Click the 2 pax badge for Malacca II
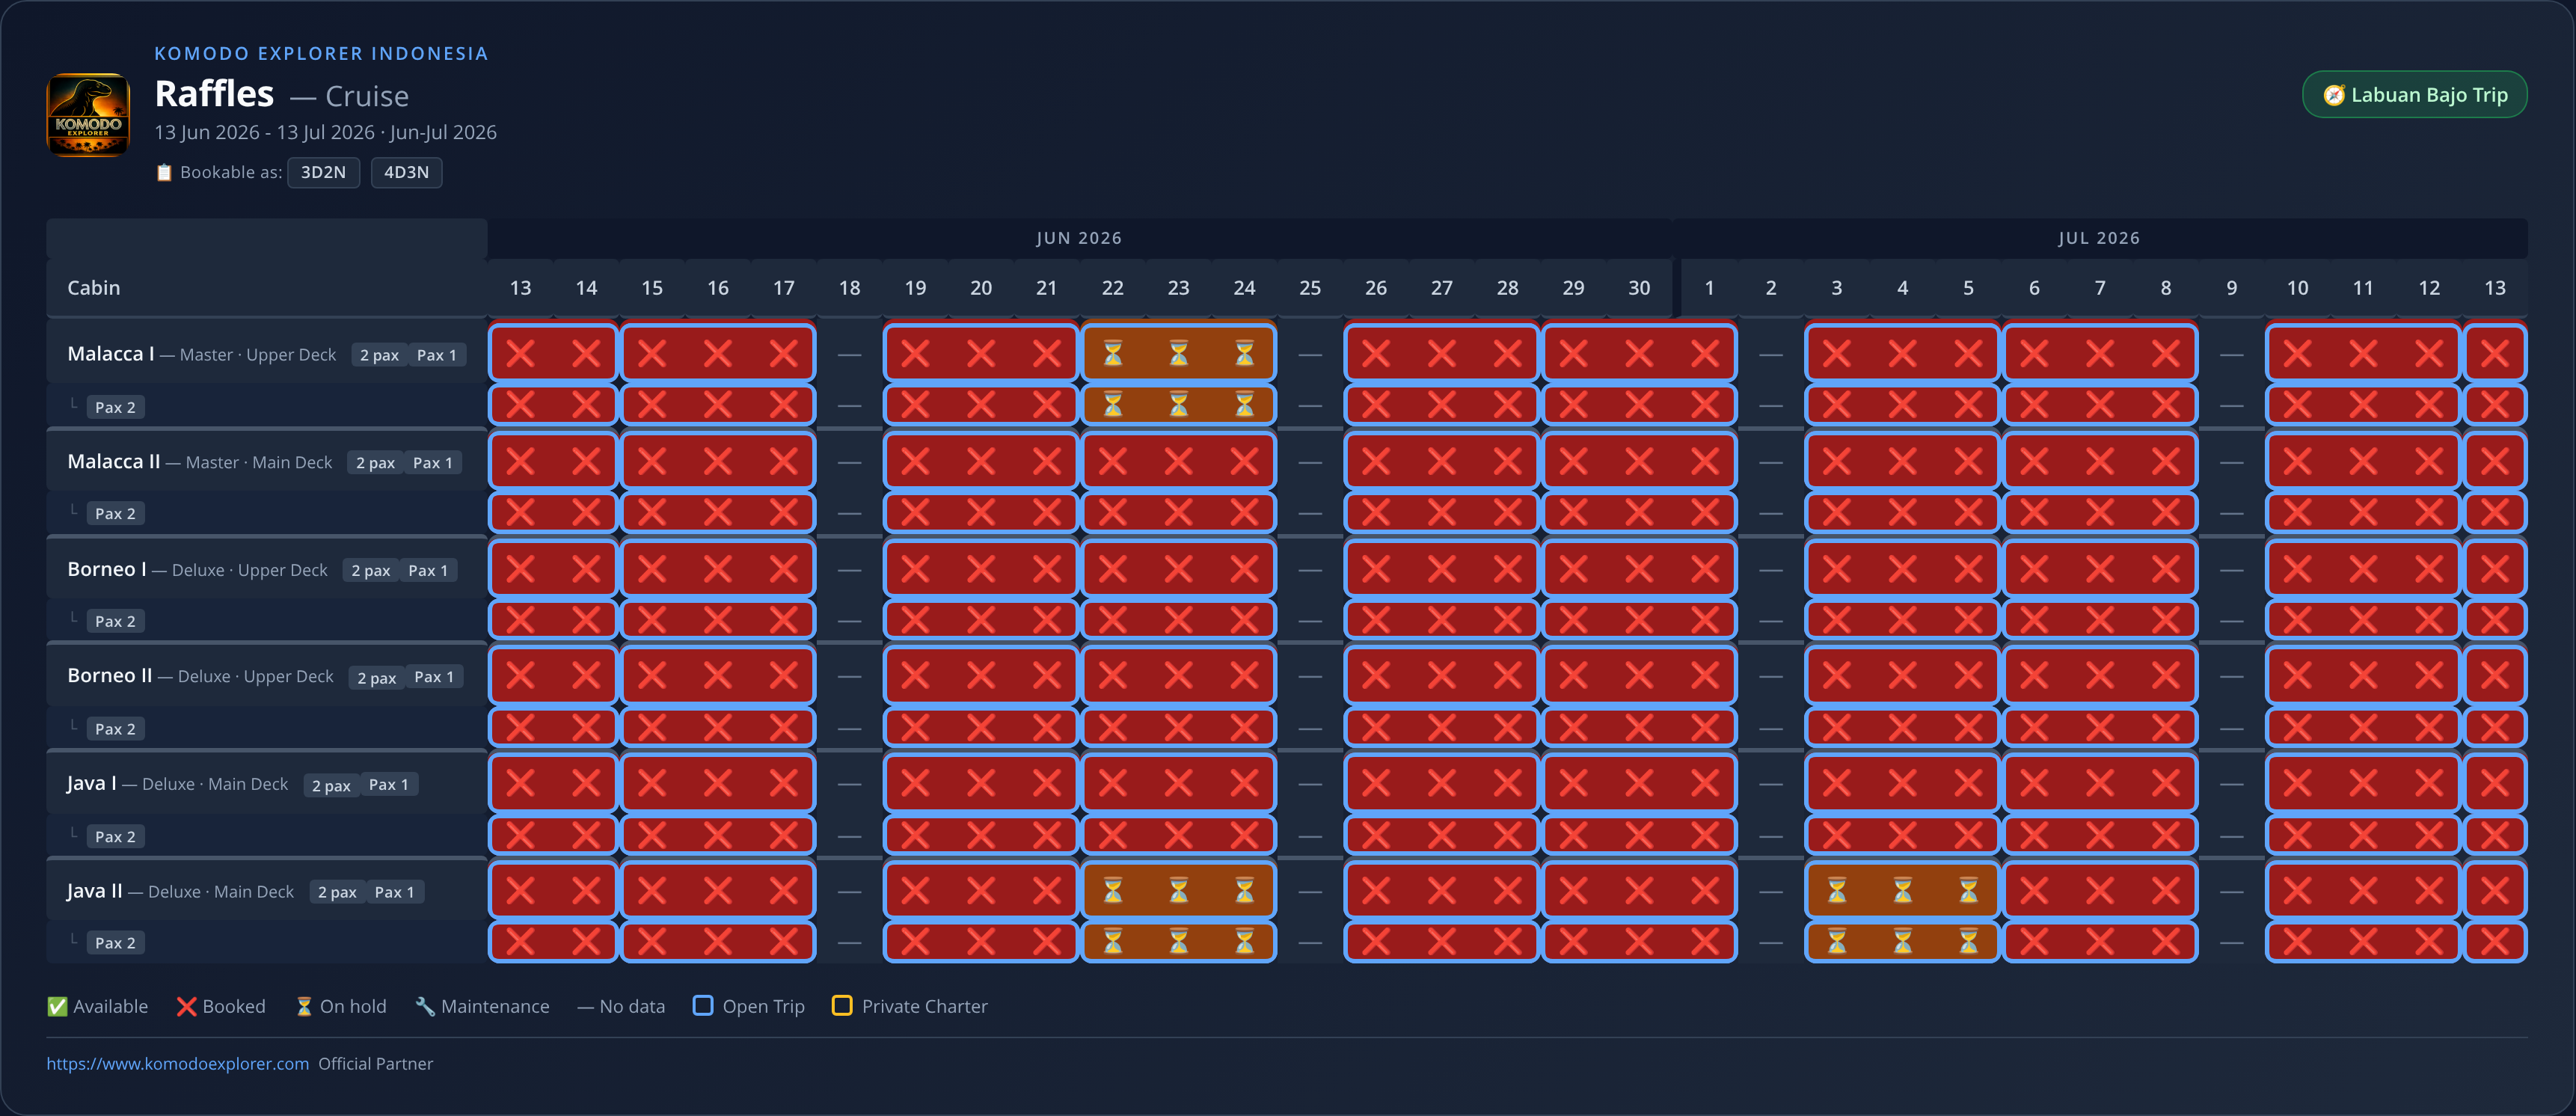Image resolution: width=2576 pixels, height=1116 pixels. tap(375, 463)
